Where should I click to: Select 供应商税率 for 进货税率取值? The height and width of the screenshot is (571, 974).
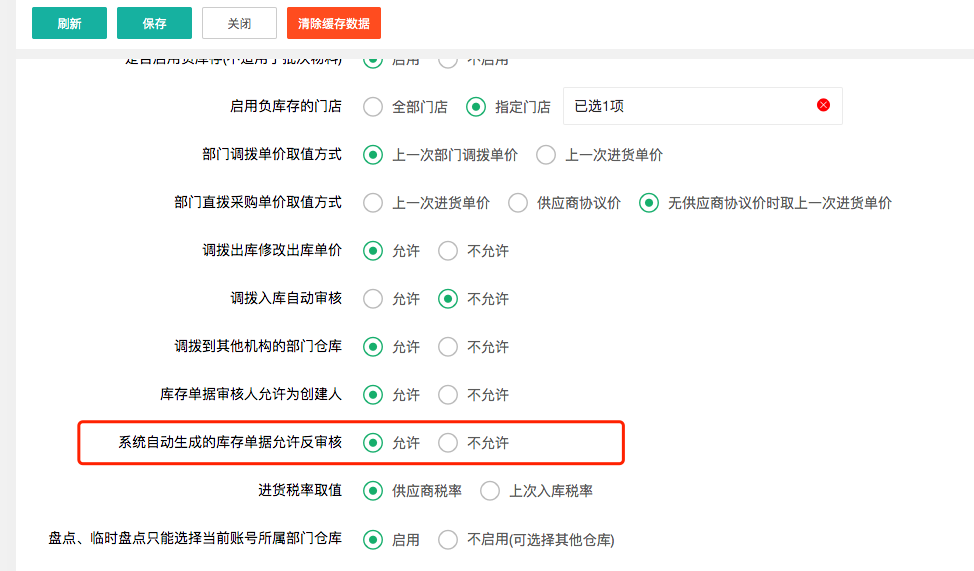[x=373, y=491]
